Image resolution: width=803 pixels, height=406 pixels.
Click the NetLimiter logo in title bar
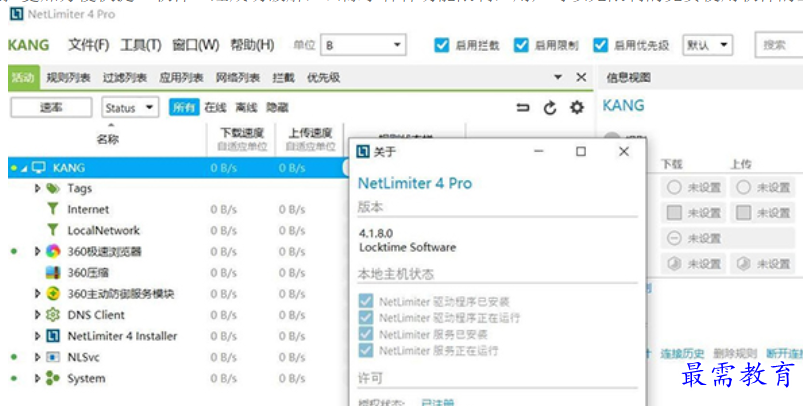click(x=16, y=14)
